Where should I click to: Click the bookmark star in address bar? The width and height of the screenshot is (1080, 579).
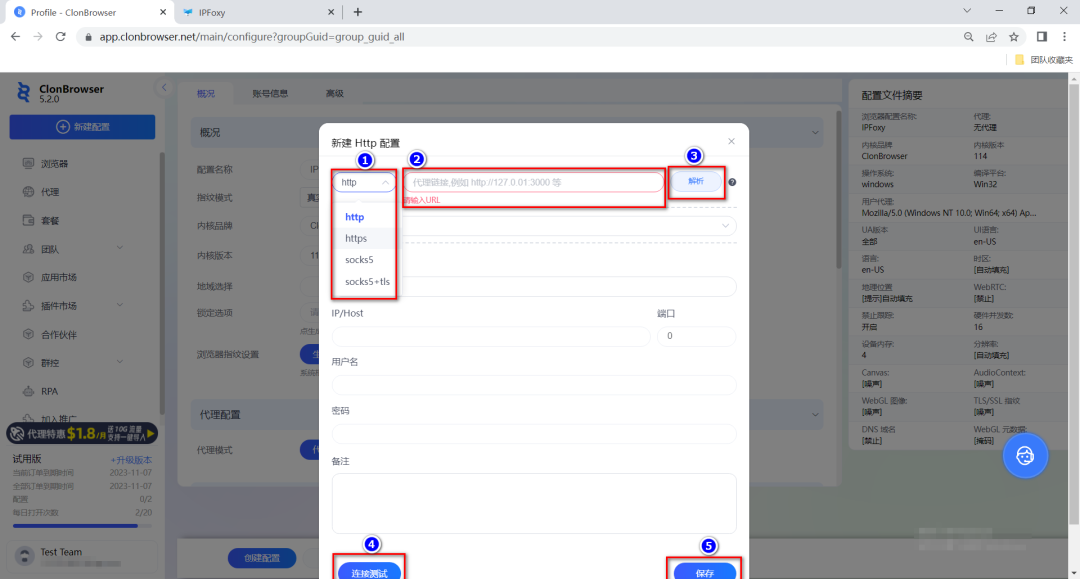tap(1014, 36)
